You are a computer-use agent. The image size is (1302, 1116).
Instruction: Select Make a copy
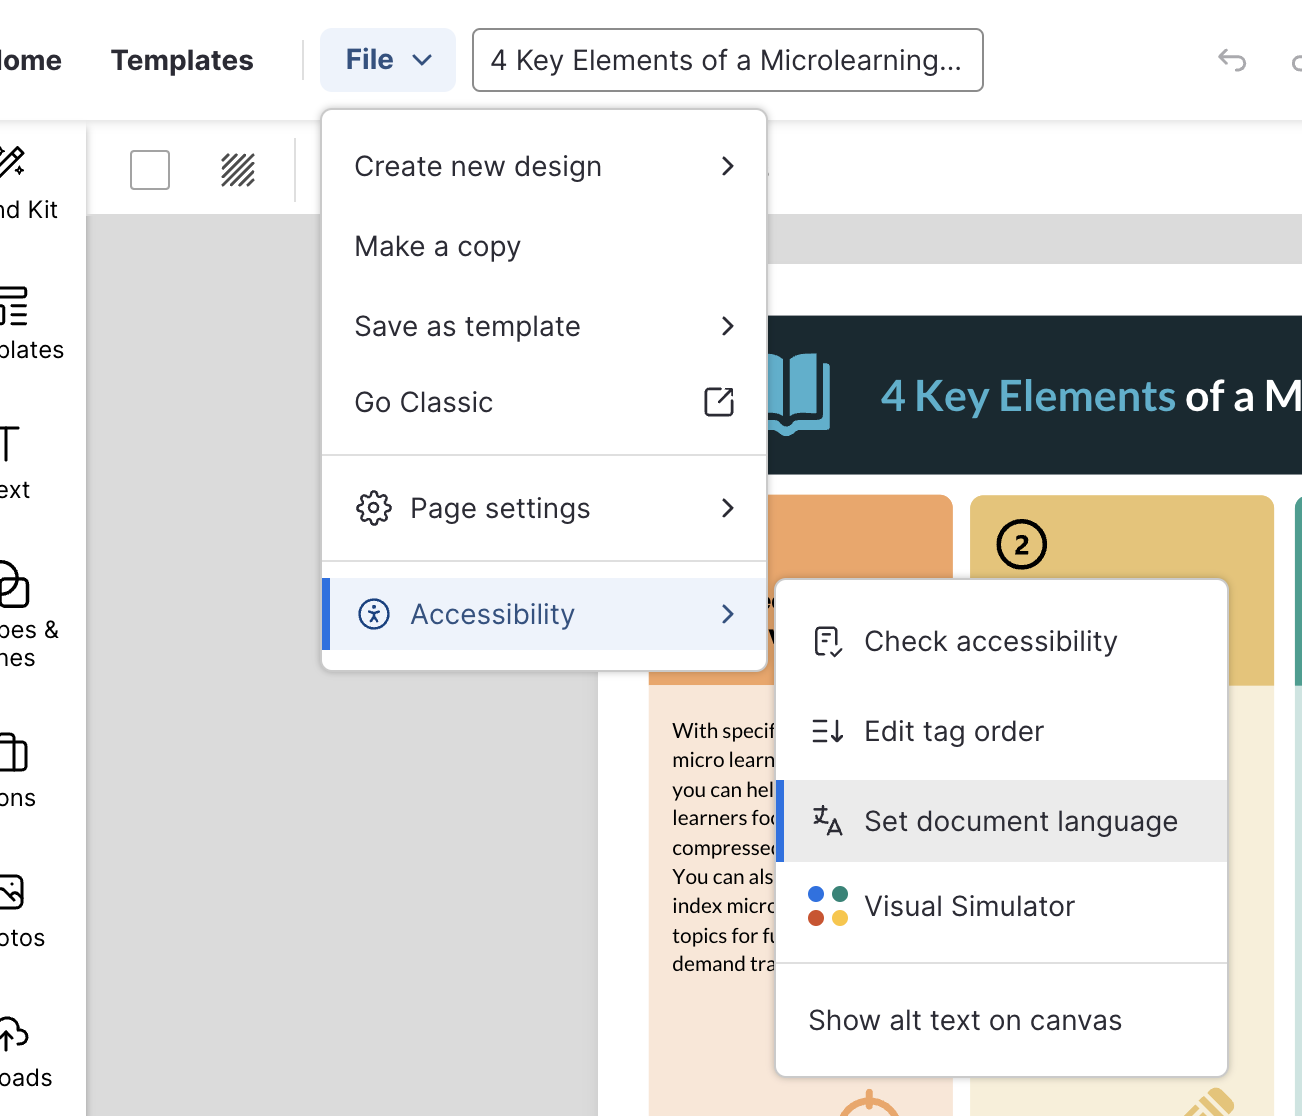pos(437,246)
